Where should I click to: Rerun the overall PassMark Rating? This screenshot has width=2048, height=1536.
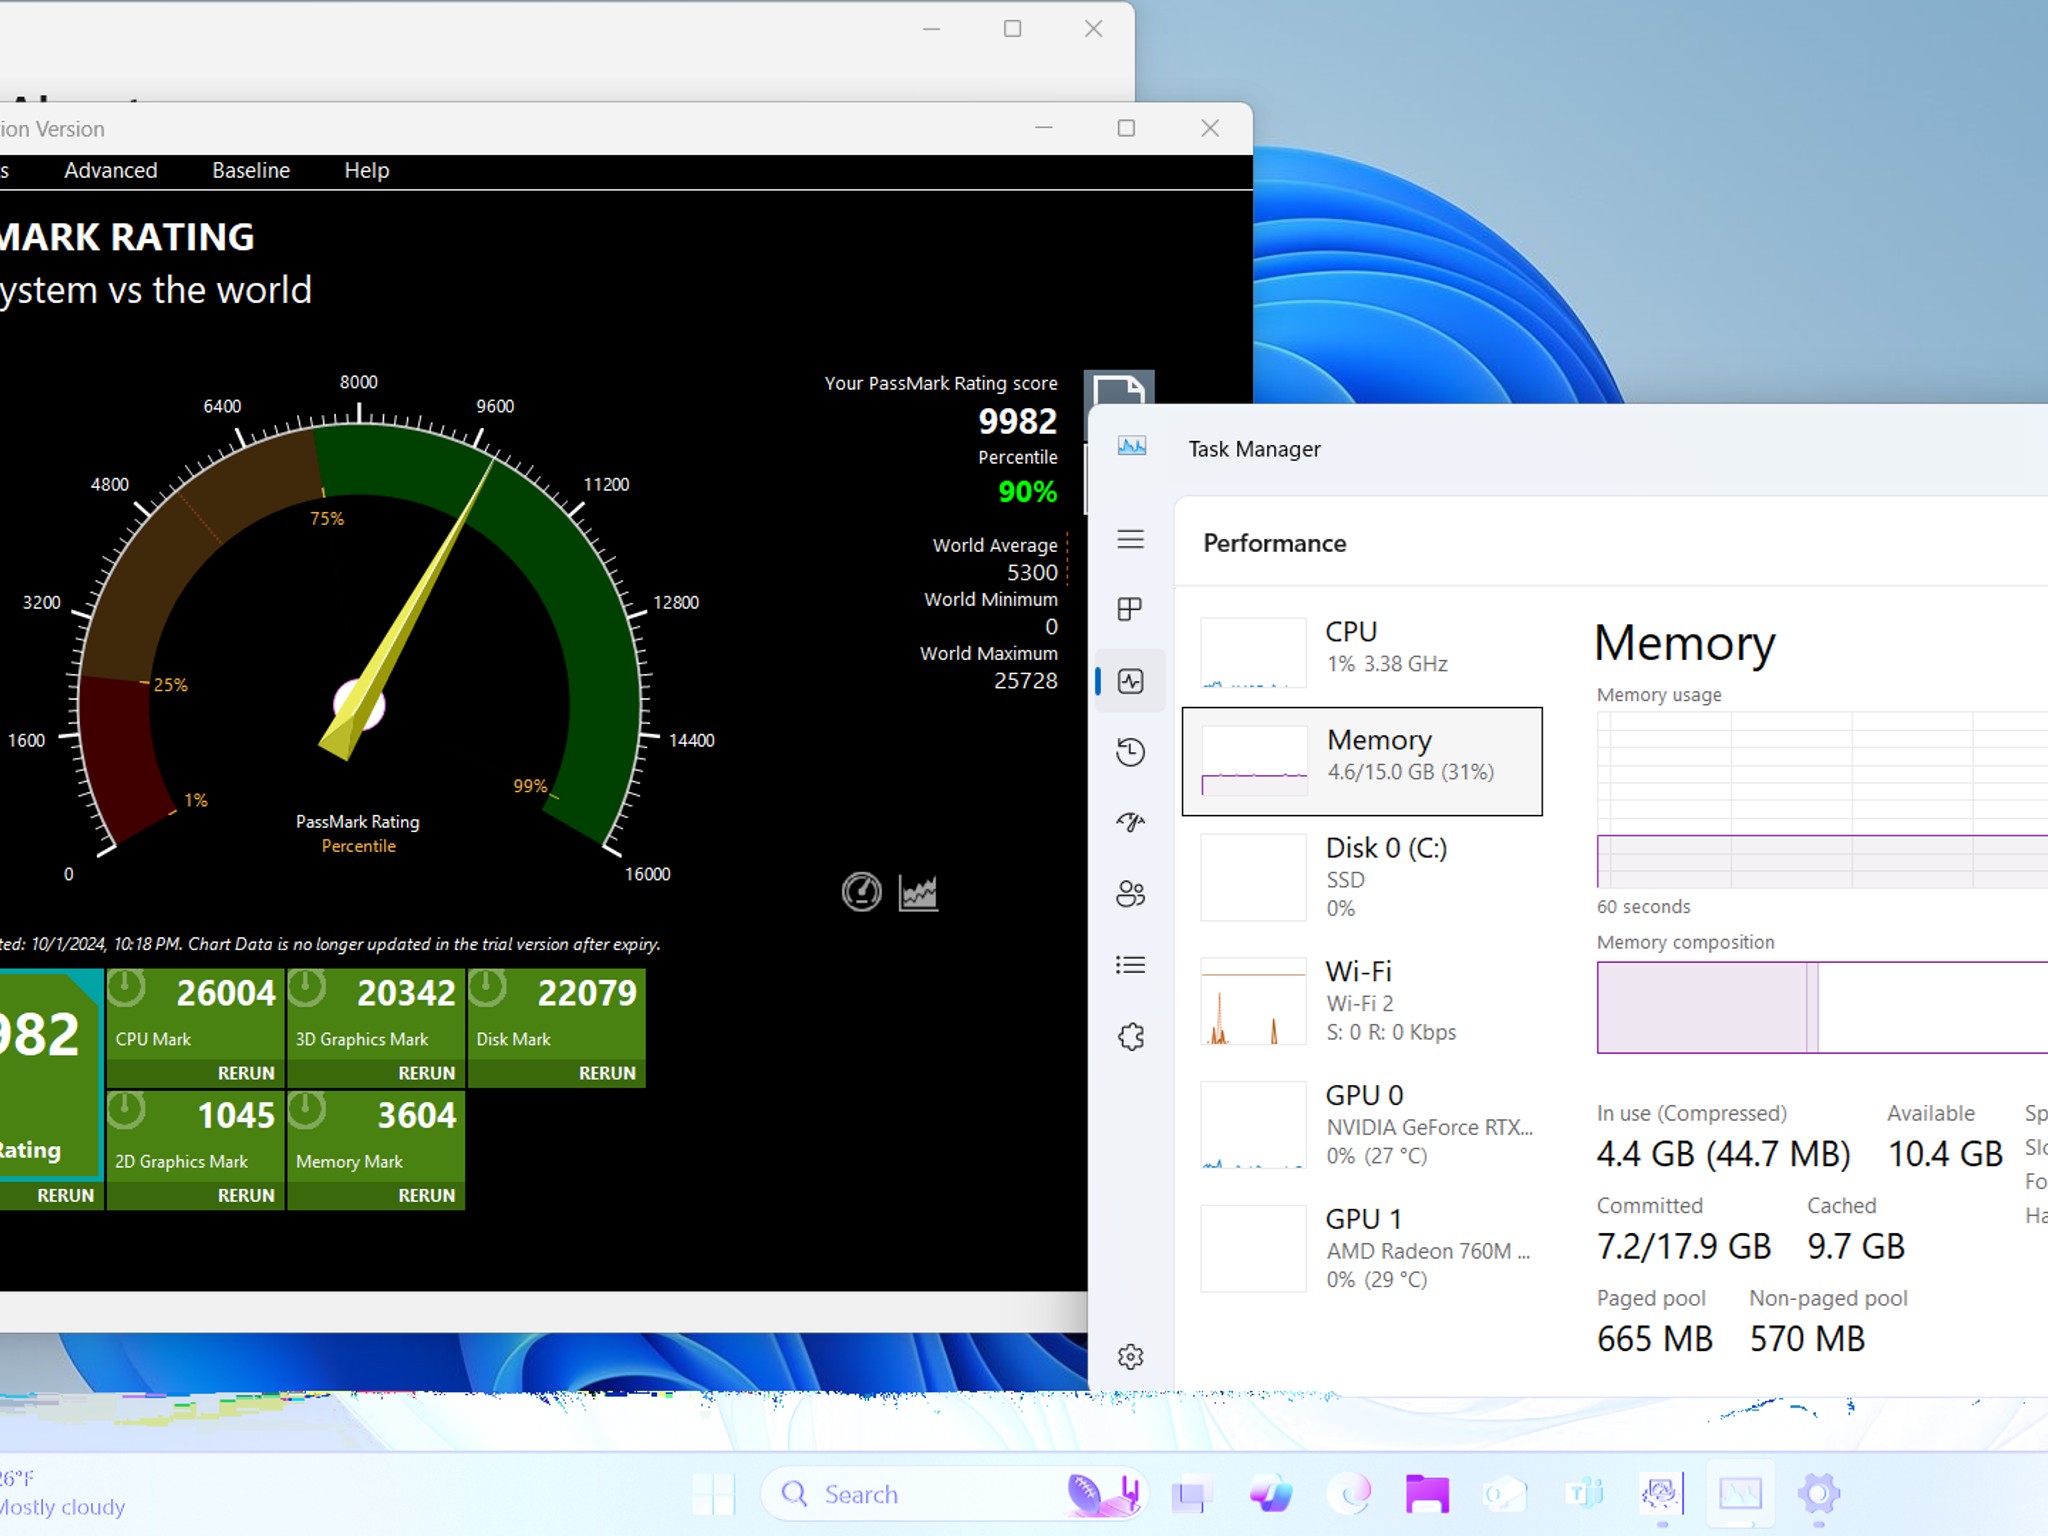click(x=65, y=1195)
